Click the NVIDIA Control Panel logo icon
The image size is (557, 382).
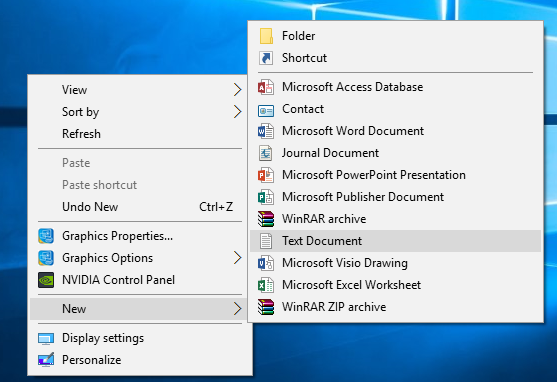pos(46,280)
